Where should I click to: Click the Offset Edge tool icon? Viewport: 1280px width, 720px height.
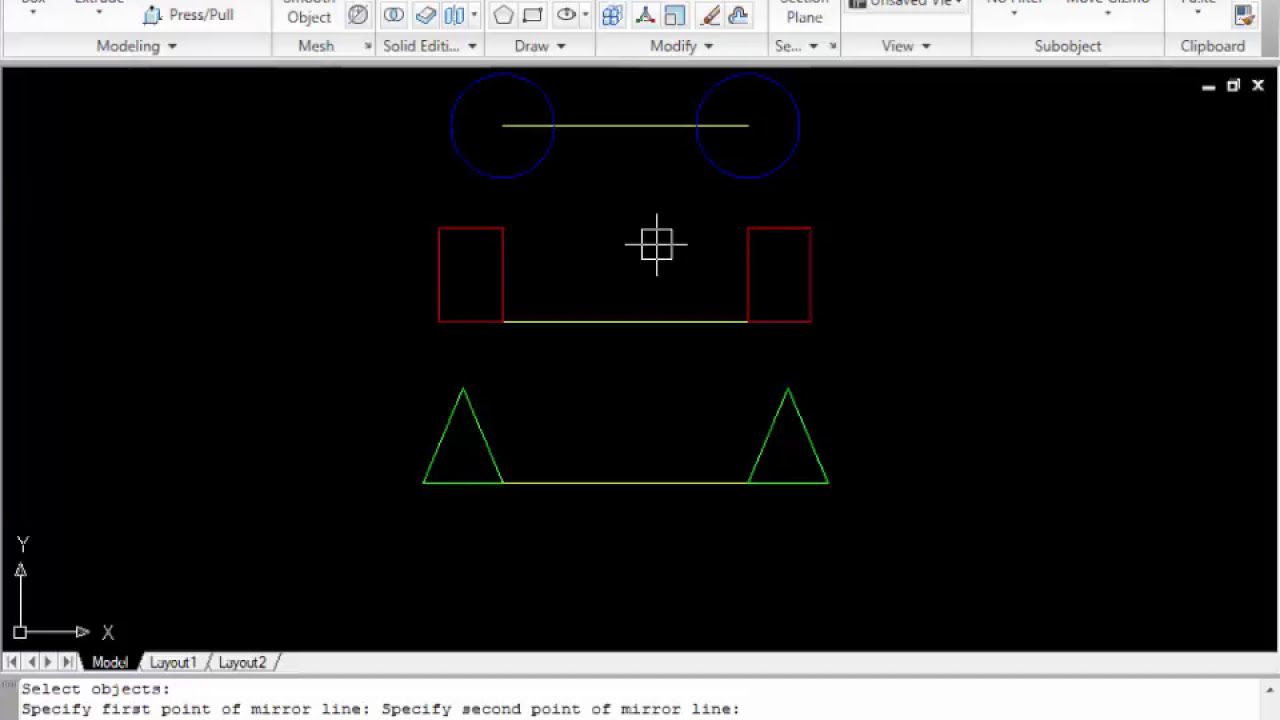click(738, 15)
